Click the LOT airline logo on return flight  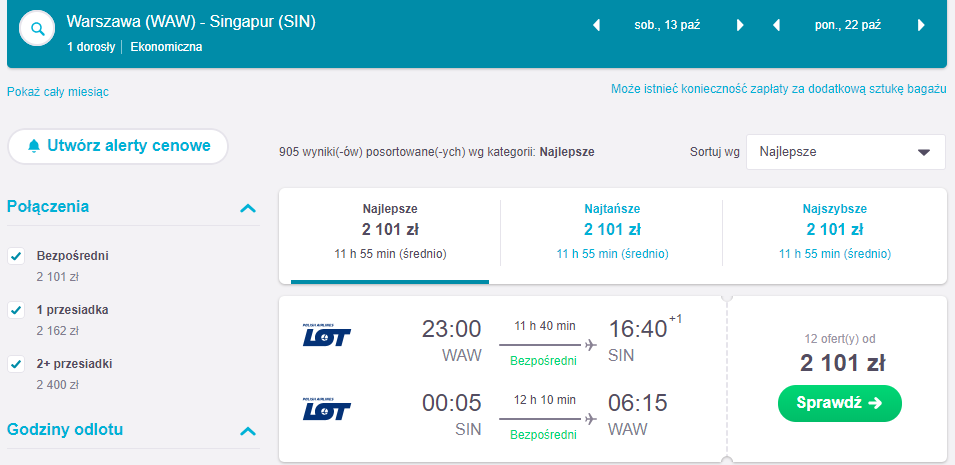326,411
